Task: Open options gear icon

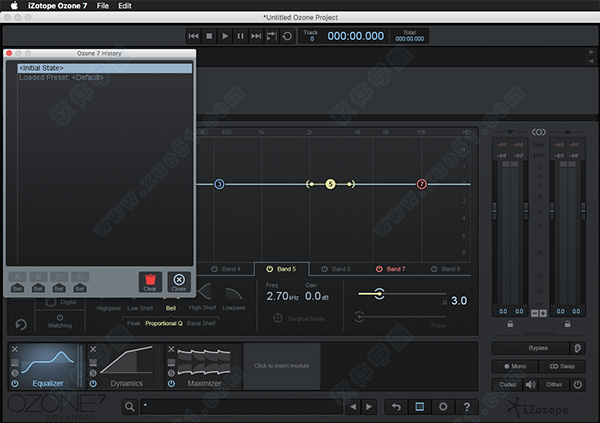Action: 443,407
